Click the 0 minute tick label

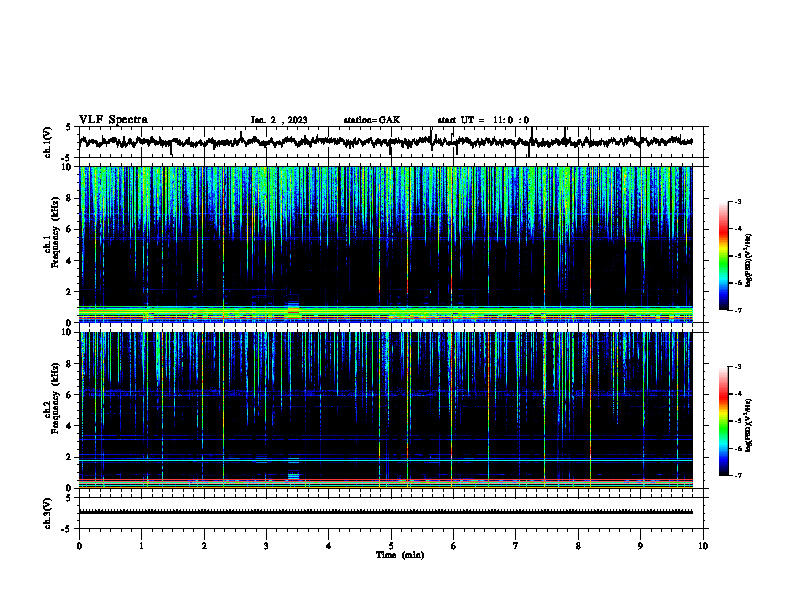79,546
